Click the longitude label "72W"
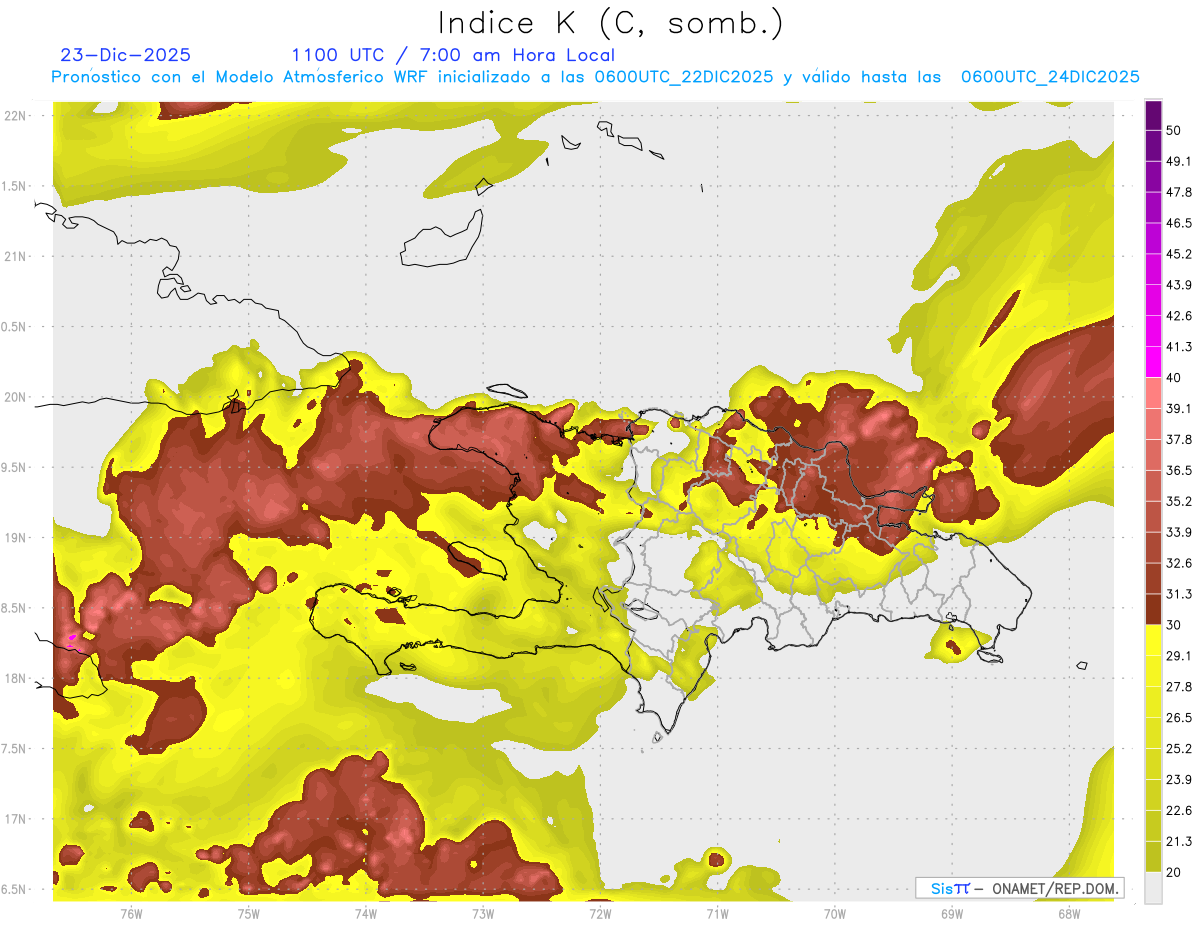The width and height of the screenshot is (1200, 927). pos(600,914)
